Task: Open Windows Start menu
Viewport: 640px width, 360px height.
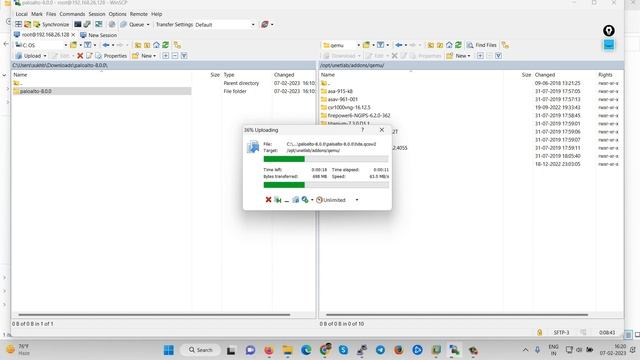Action: 169,350
